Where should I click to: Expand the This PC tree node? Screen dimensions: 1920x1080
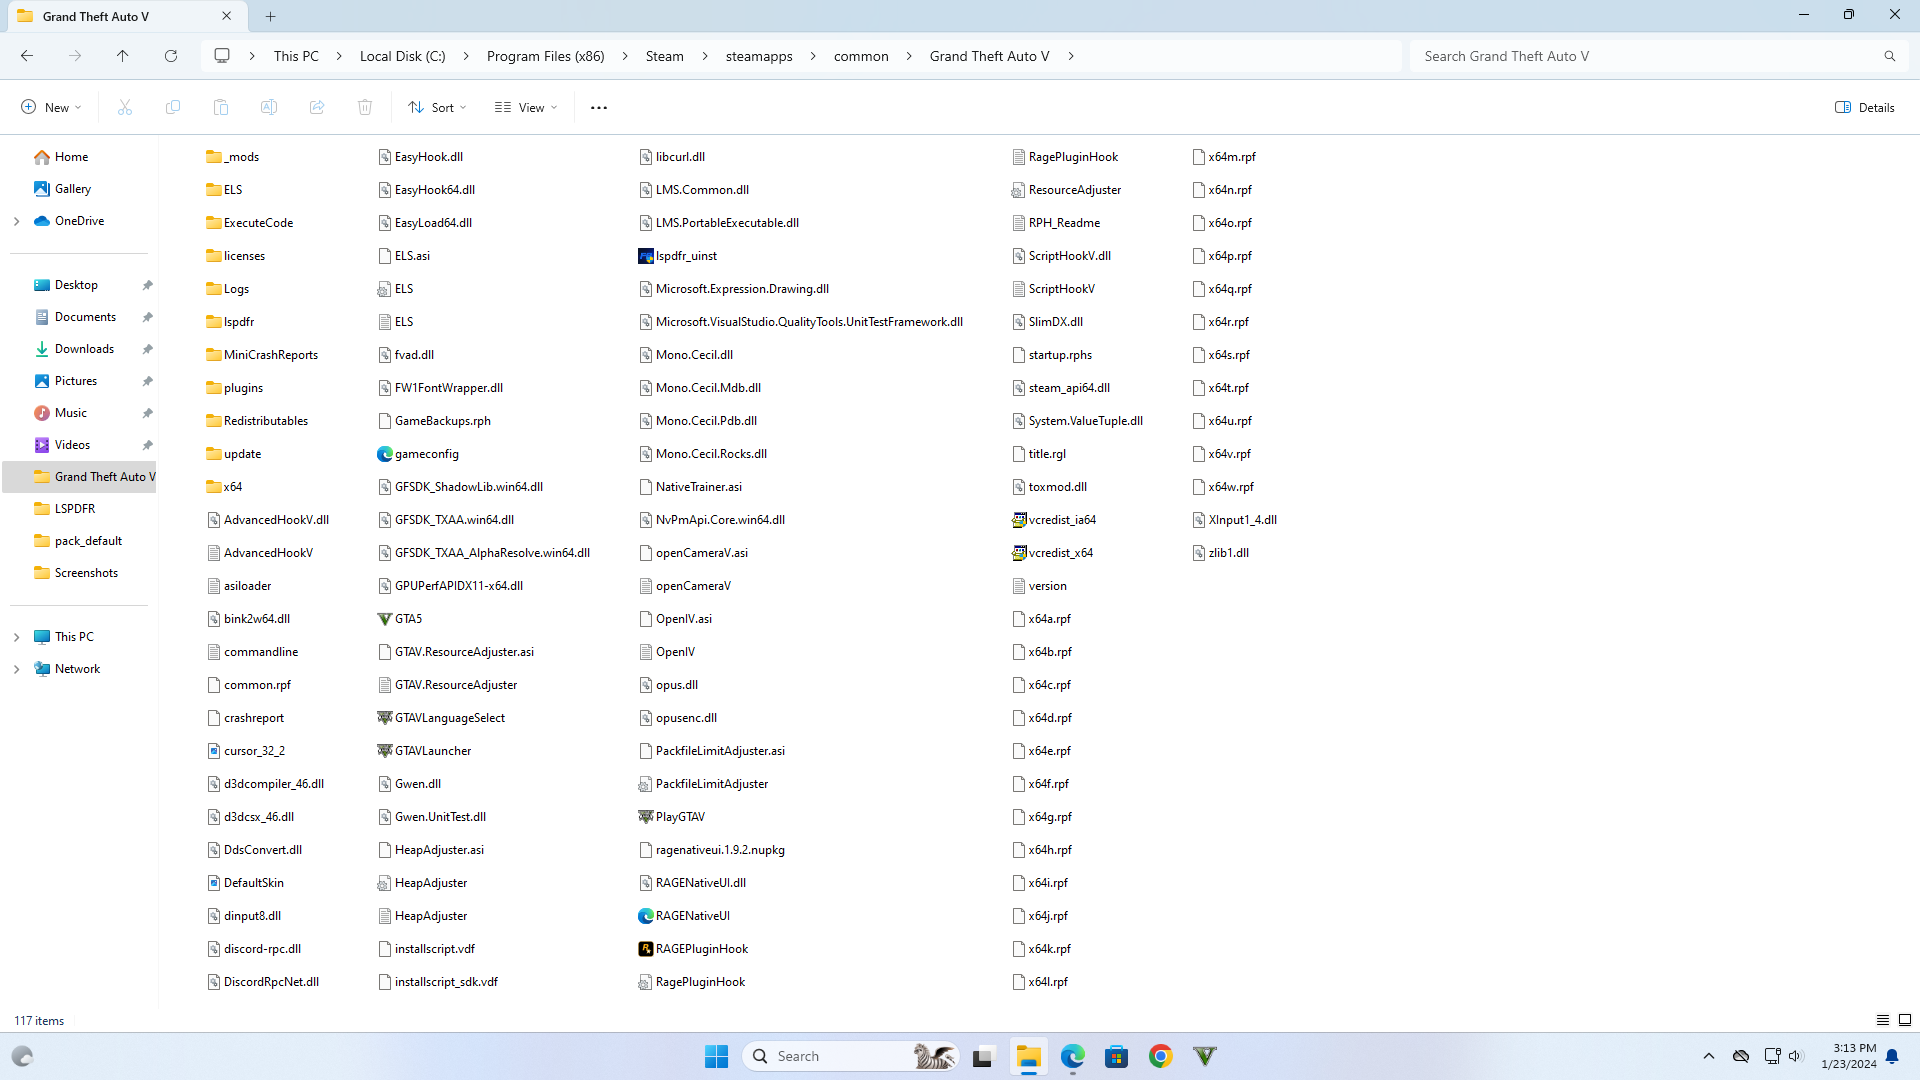tap(17, 637)
